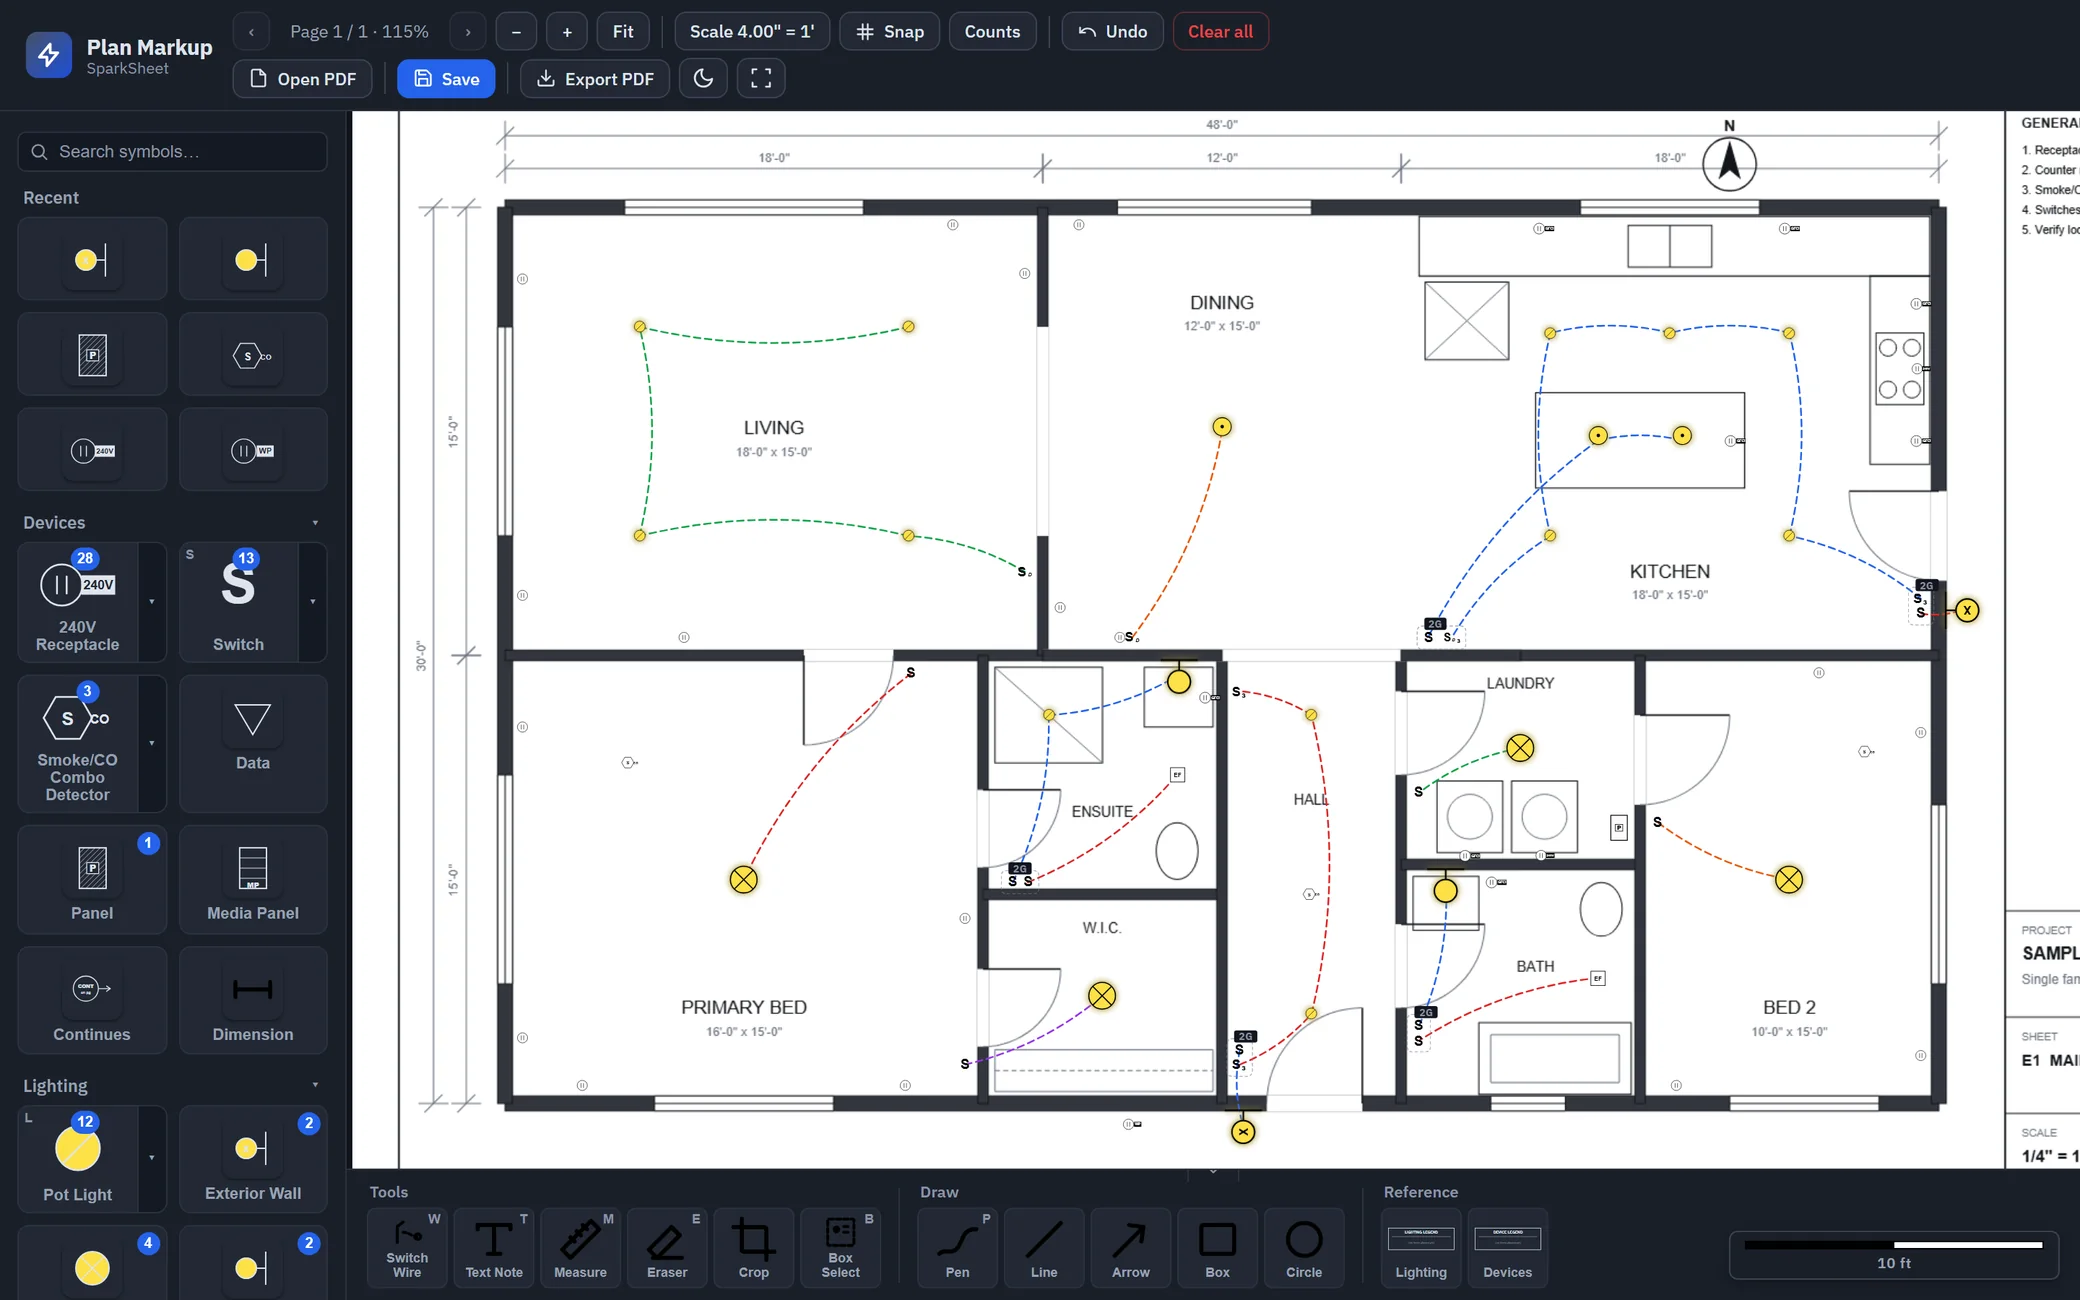Export the plan as PDF
This screenshot has height=1300, width=2080.
(595, 79)
